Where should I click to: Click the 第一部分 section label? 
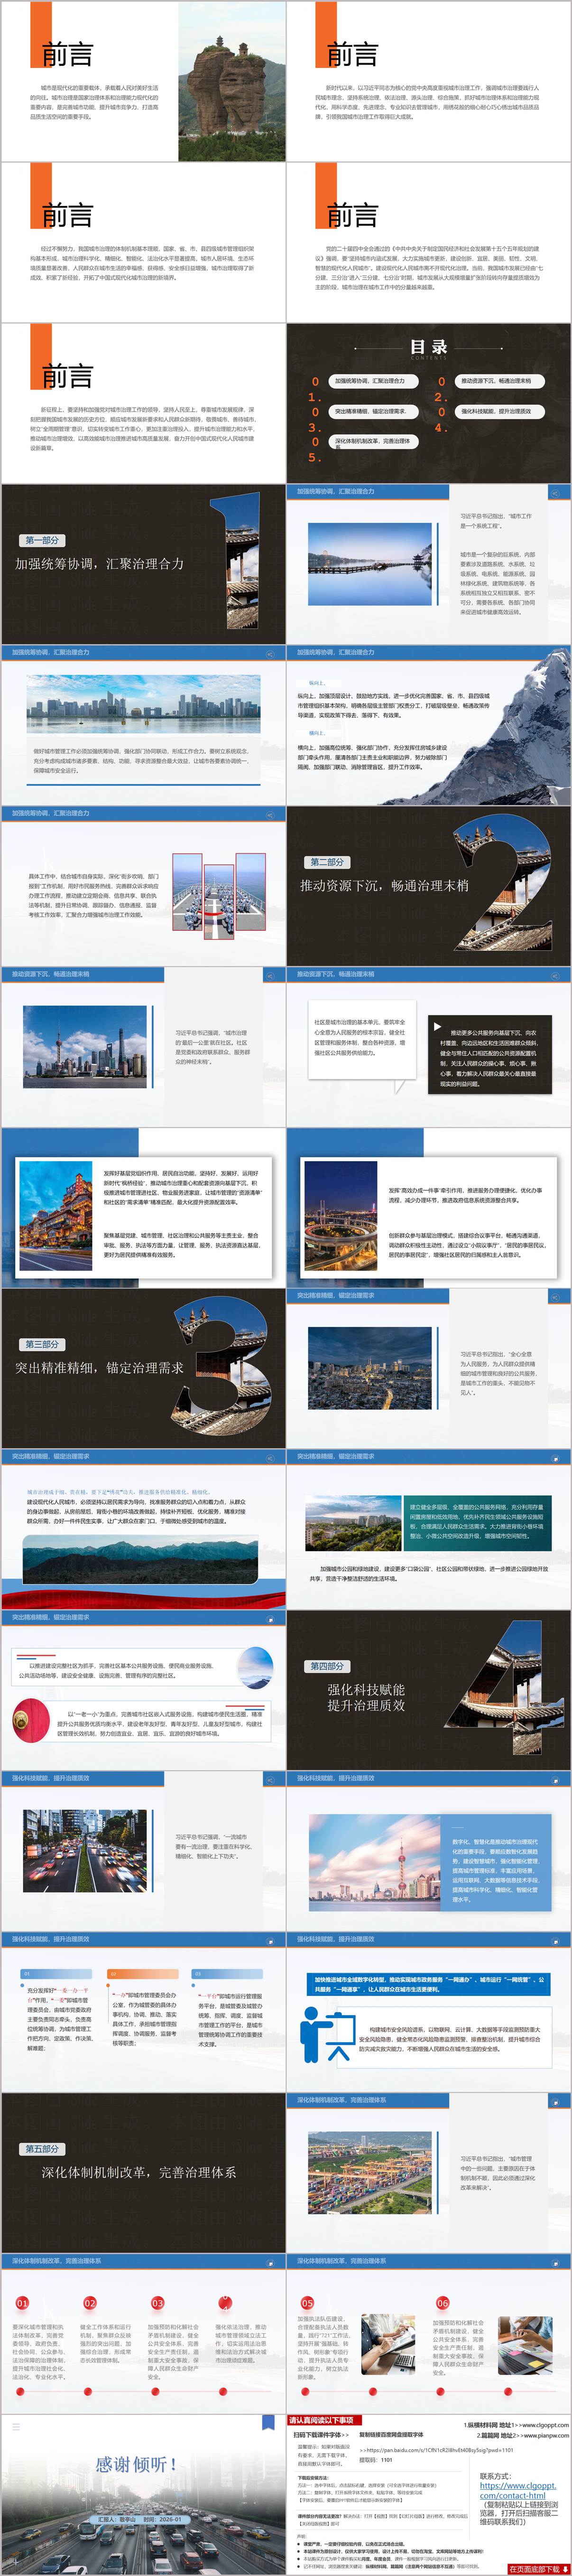pyautogui.click(x=42, y=540)
